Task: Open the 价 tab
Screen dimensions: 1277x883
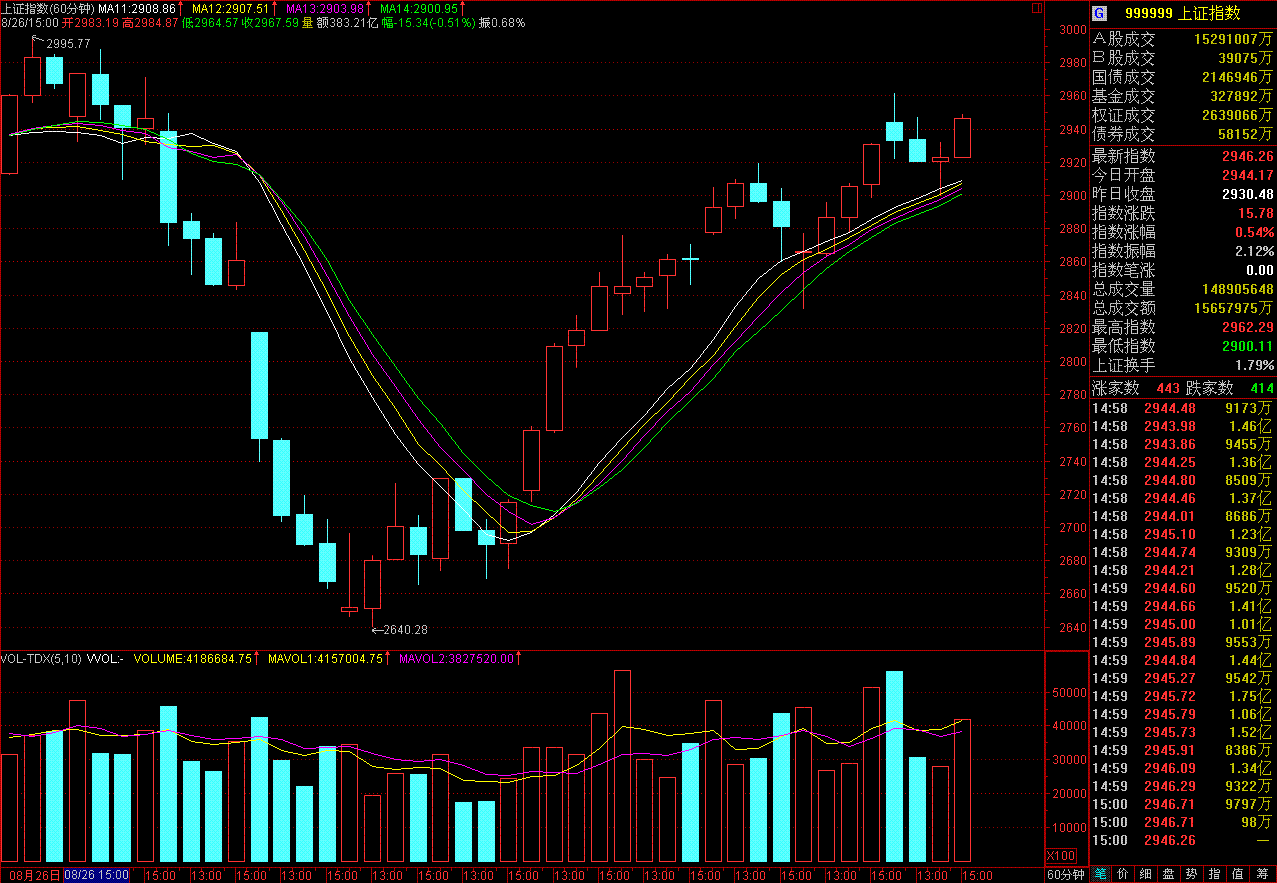Action: [x=1123, y=874]
